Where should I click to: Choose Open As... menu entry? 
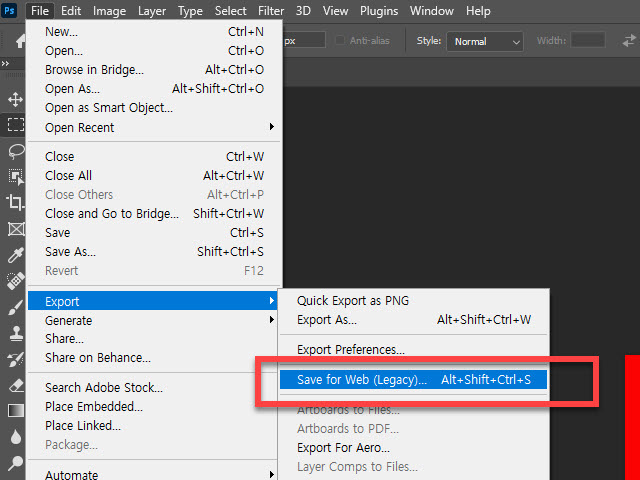click(x=154, y=89)
